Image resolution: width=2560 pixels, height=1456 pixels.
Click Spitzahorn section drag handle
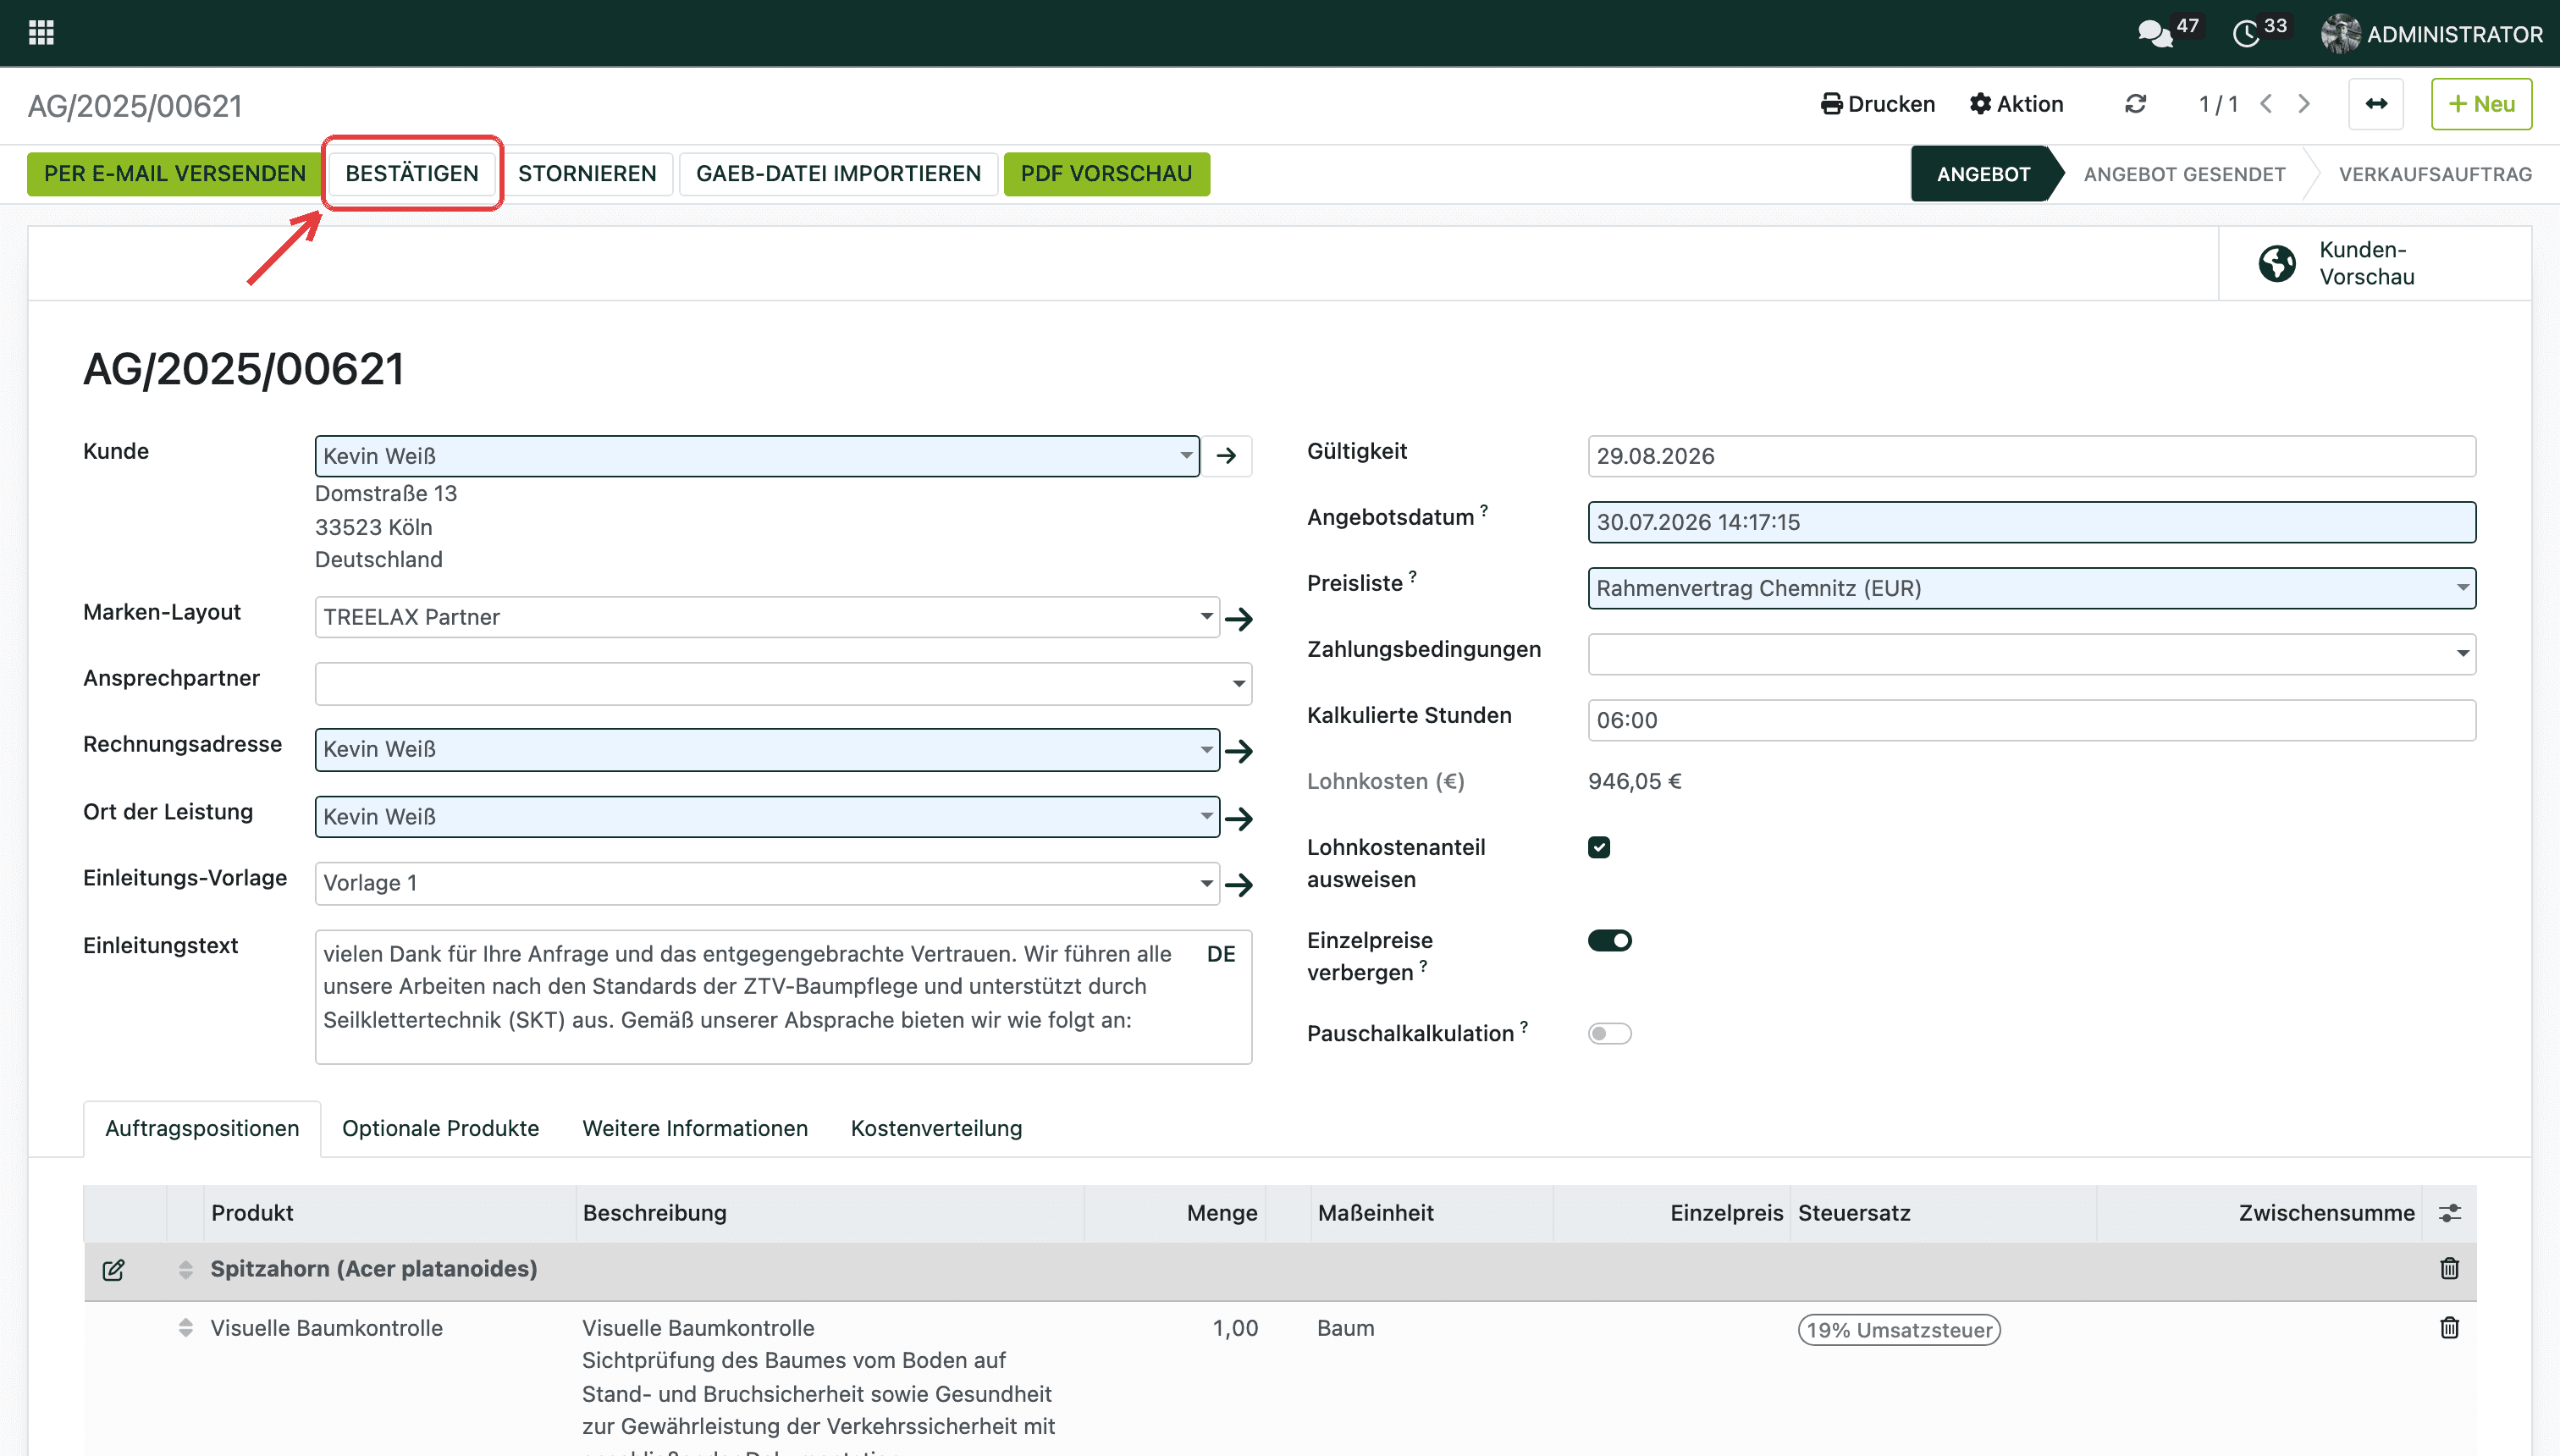click(186, 1270)
